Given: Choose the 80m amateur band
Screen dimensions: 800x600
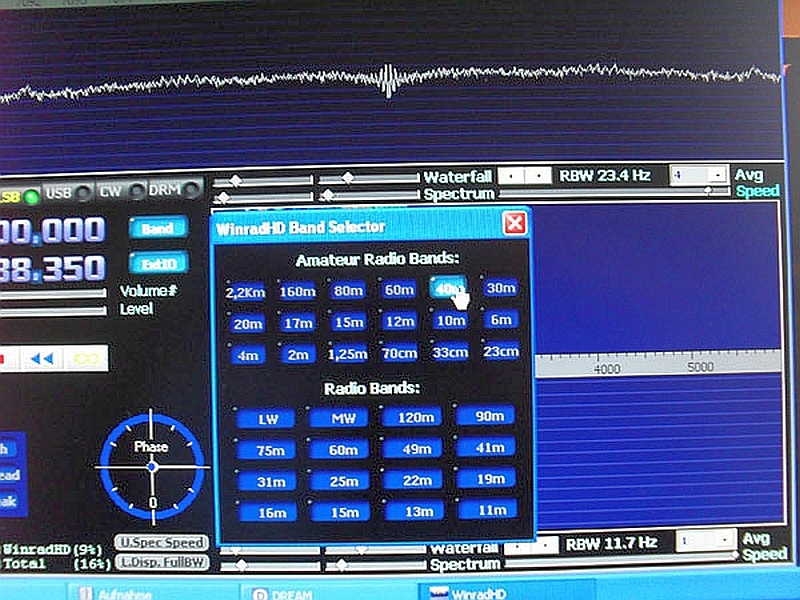Looking at the screenshot, I should pos(348,290).
